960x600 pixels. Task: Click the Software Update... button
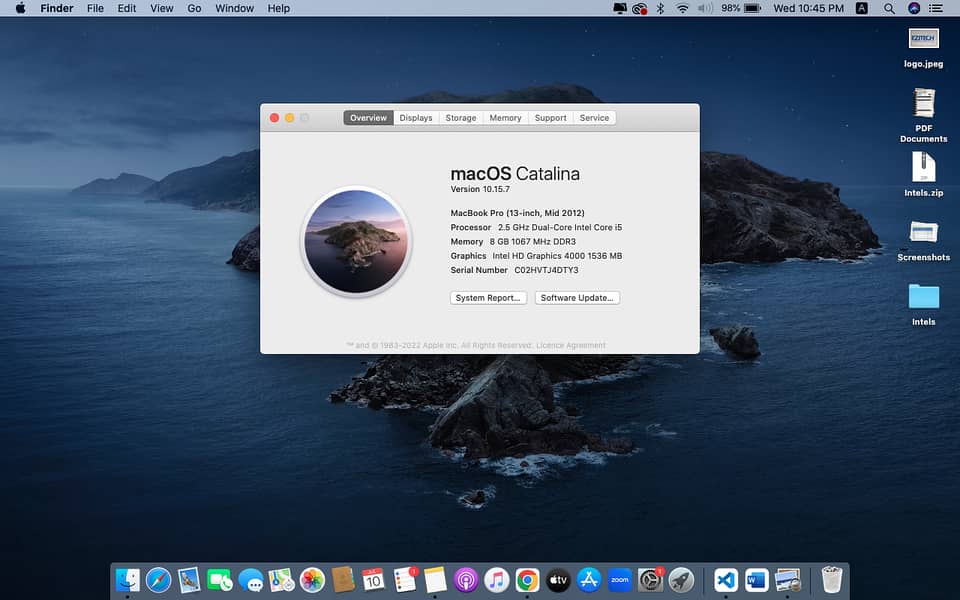point(577,298)
